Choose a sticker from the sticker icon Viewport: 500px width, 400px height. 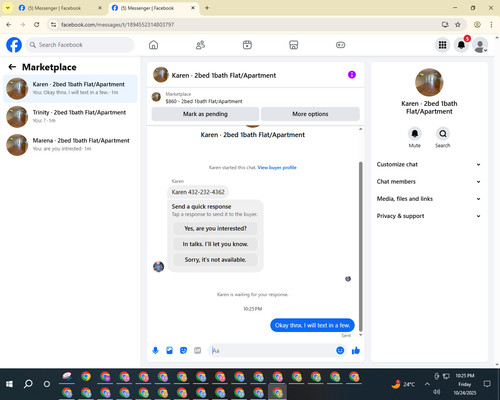pos(183,350)
